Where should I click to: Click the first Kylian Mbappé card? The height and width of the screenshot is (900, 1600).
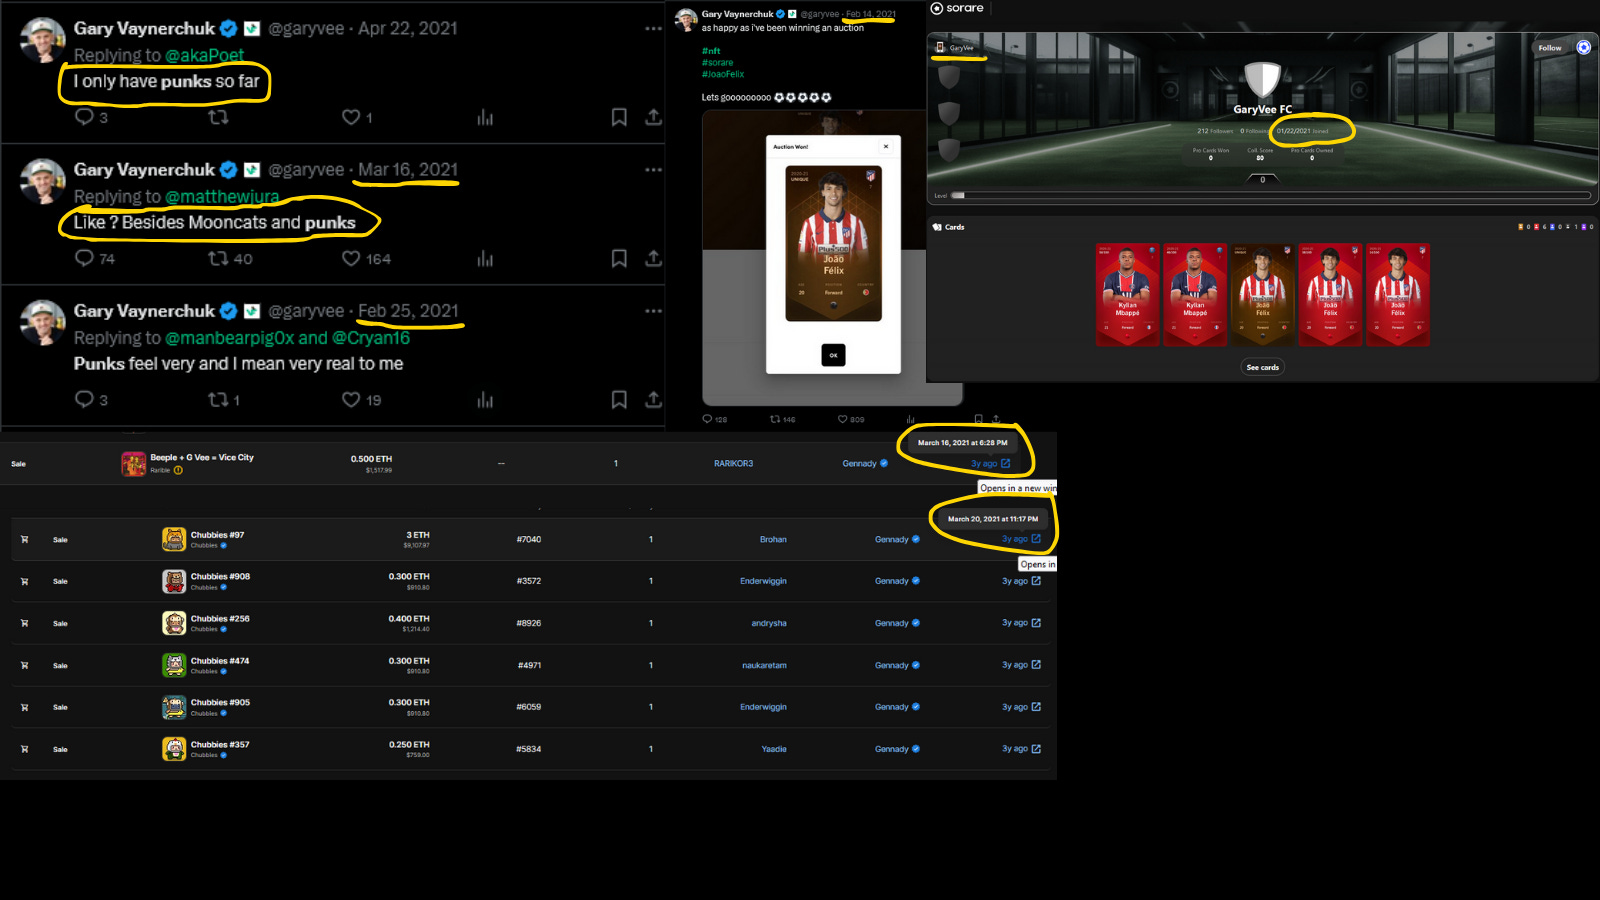(x=1127, y=295)
